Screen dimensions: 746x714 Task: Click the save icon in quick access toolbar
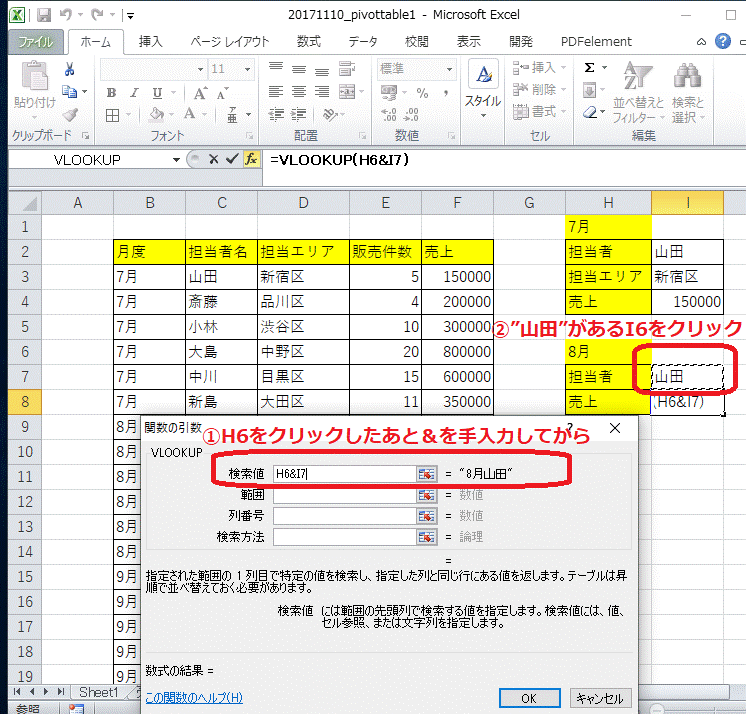(x=42, y=16)
